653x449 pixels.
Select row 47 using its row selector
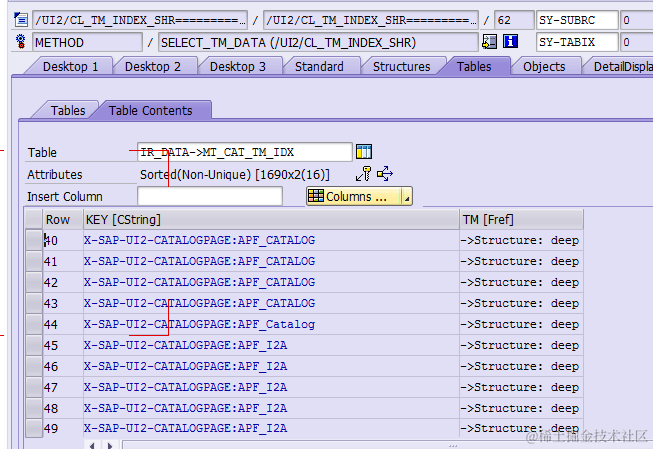pyautogui.click(x=34, y=387)
